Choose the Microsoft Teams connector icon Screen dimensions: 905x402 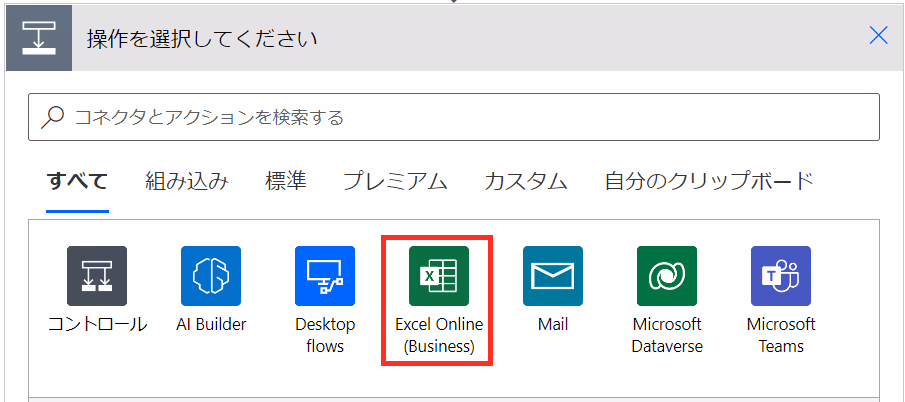[781, 276]
